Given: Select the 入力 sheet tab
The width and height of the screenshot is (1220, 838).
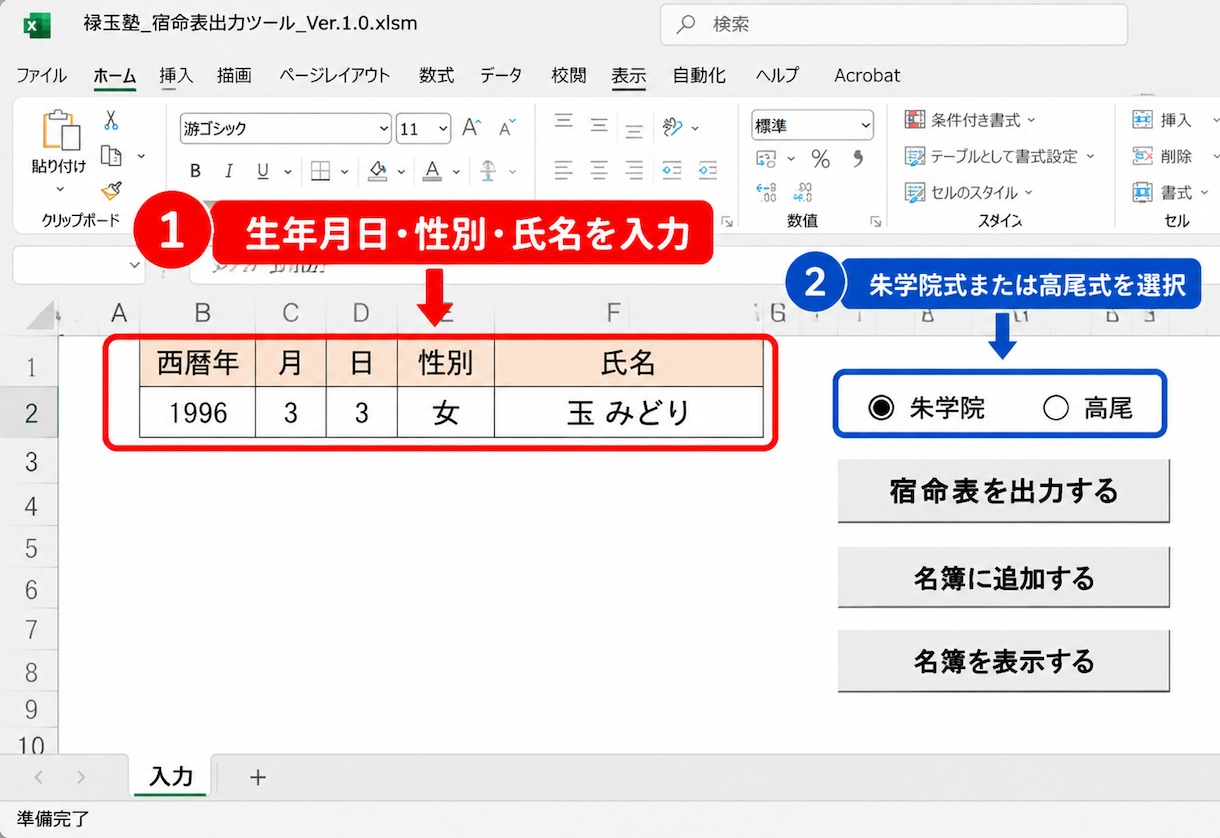Looking at the screenshot, I should [x=171, y=776].
